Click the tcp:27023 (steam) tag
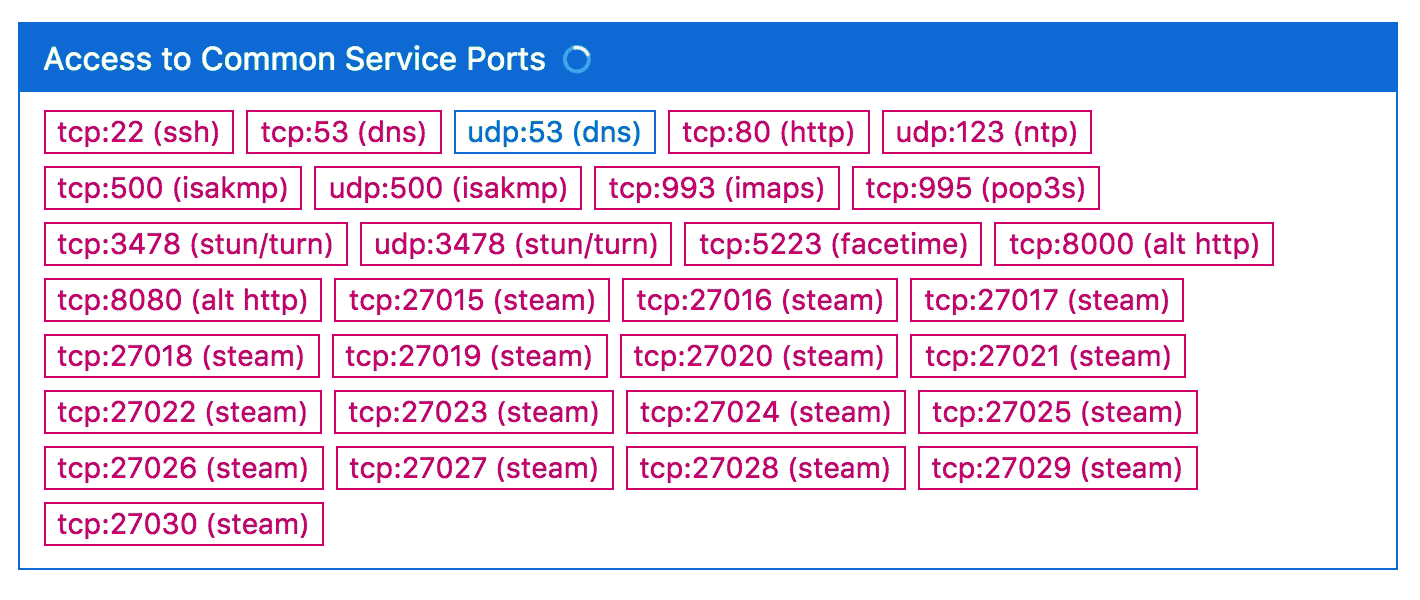The image size is (1420, 600). tap(474, 412)
